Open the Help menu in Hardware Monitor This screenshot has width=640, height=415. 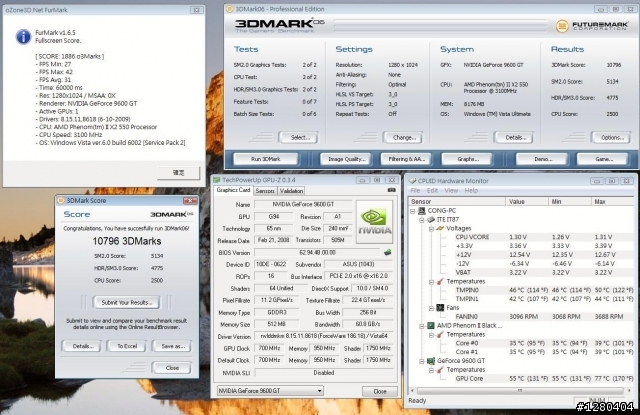coord(471,191)
